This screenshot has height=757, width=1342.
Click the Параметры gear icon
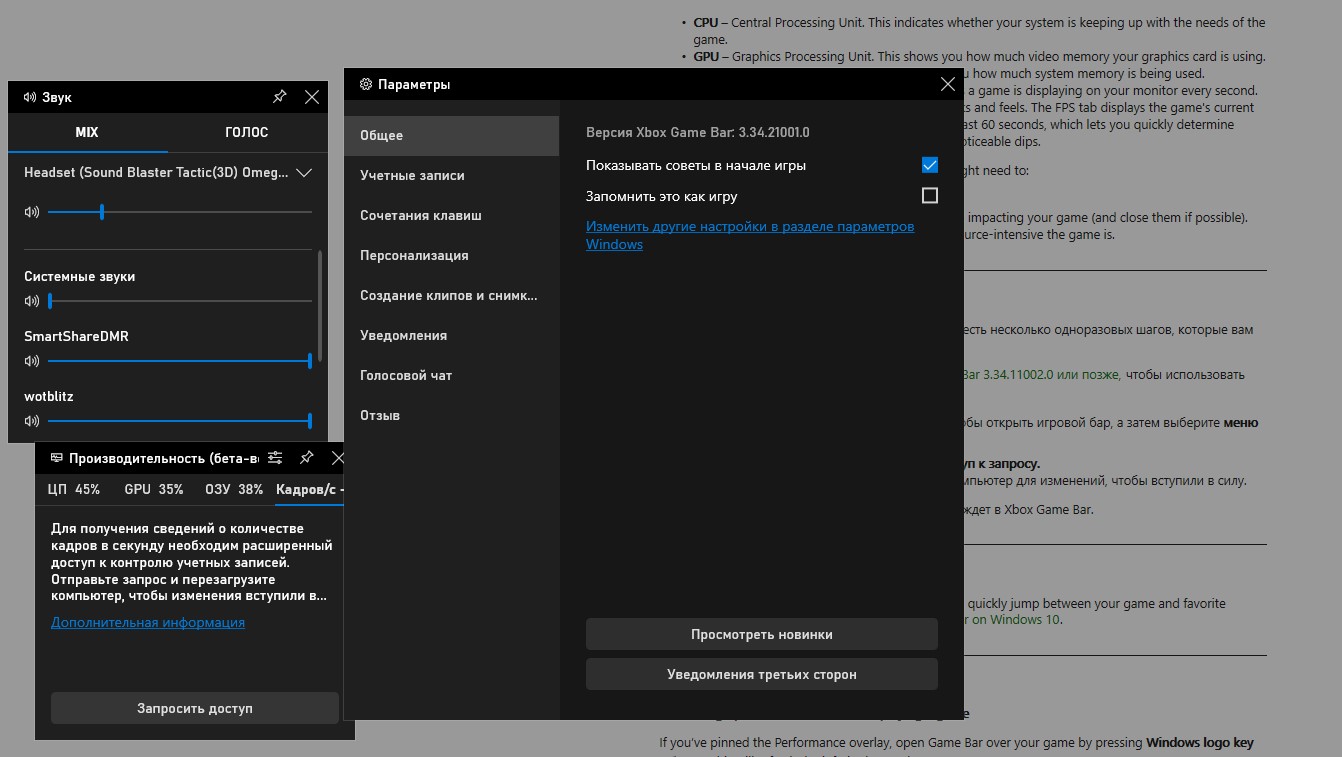coord(366,85)
